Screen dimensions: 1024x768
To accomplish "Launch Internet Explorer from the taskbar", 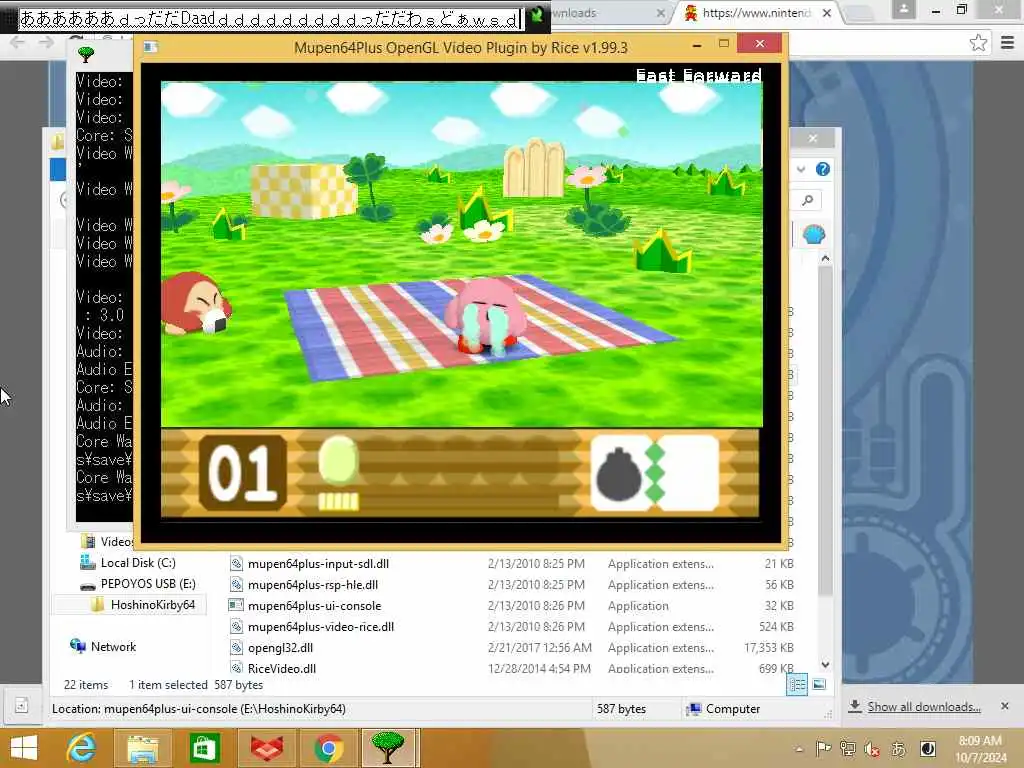I will [x=82, y=748].
